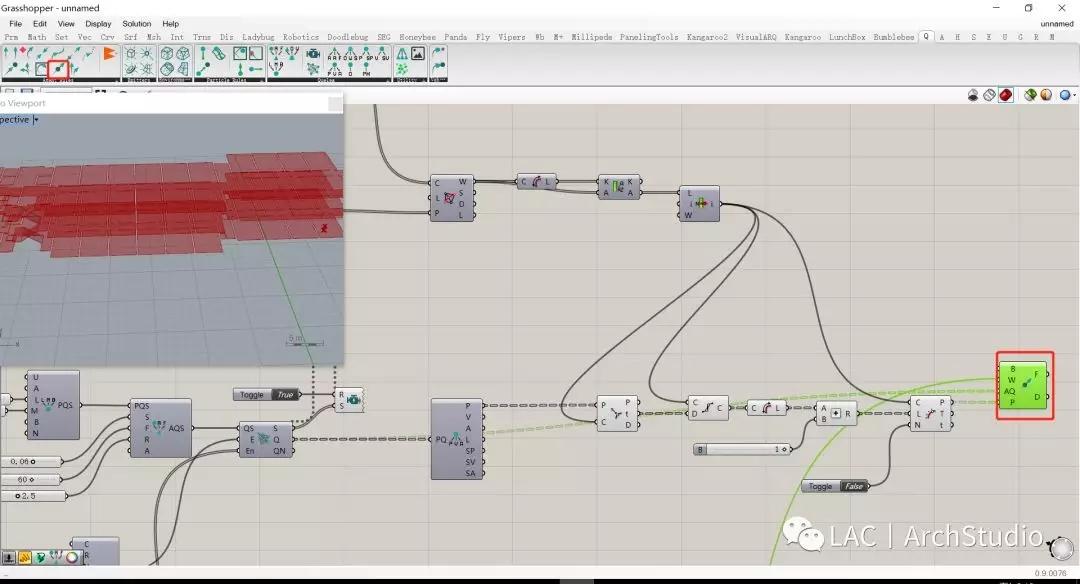Select the K A dispatch-style component
The height and width of the screenshot is (584, 1080).
pos(619,187)
